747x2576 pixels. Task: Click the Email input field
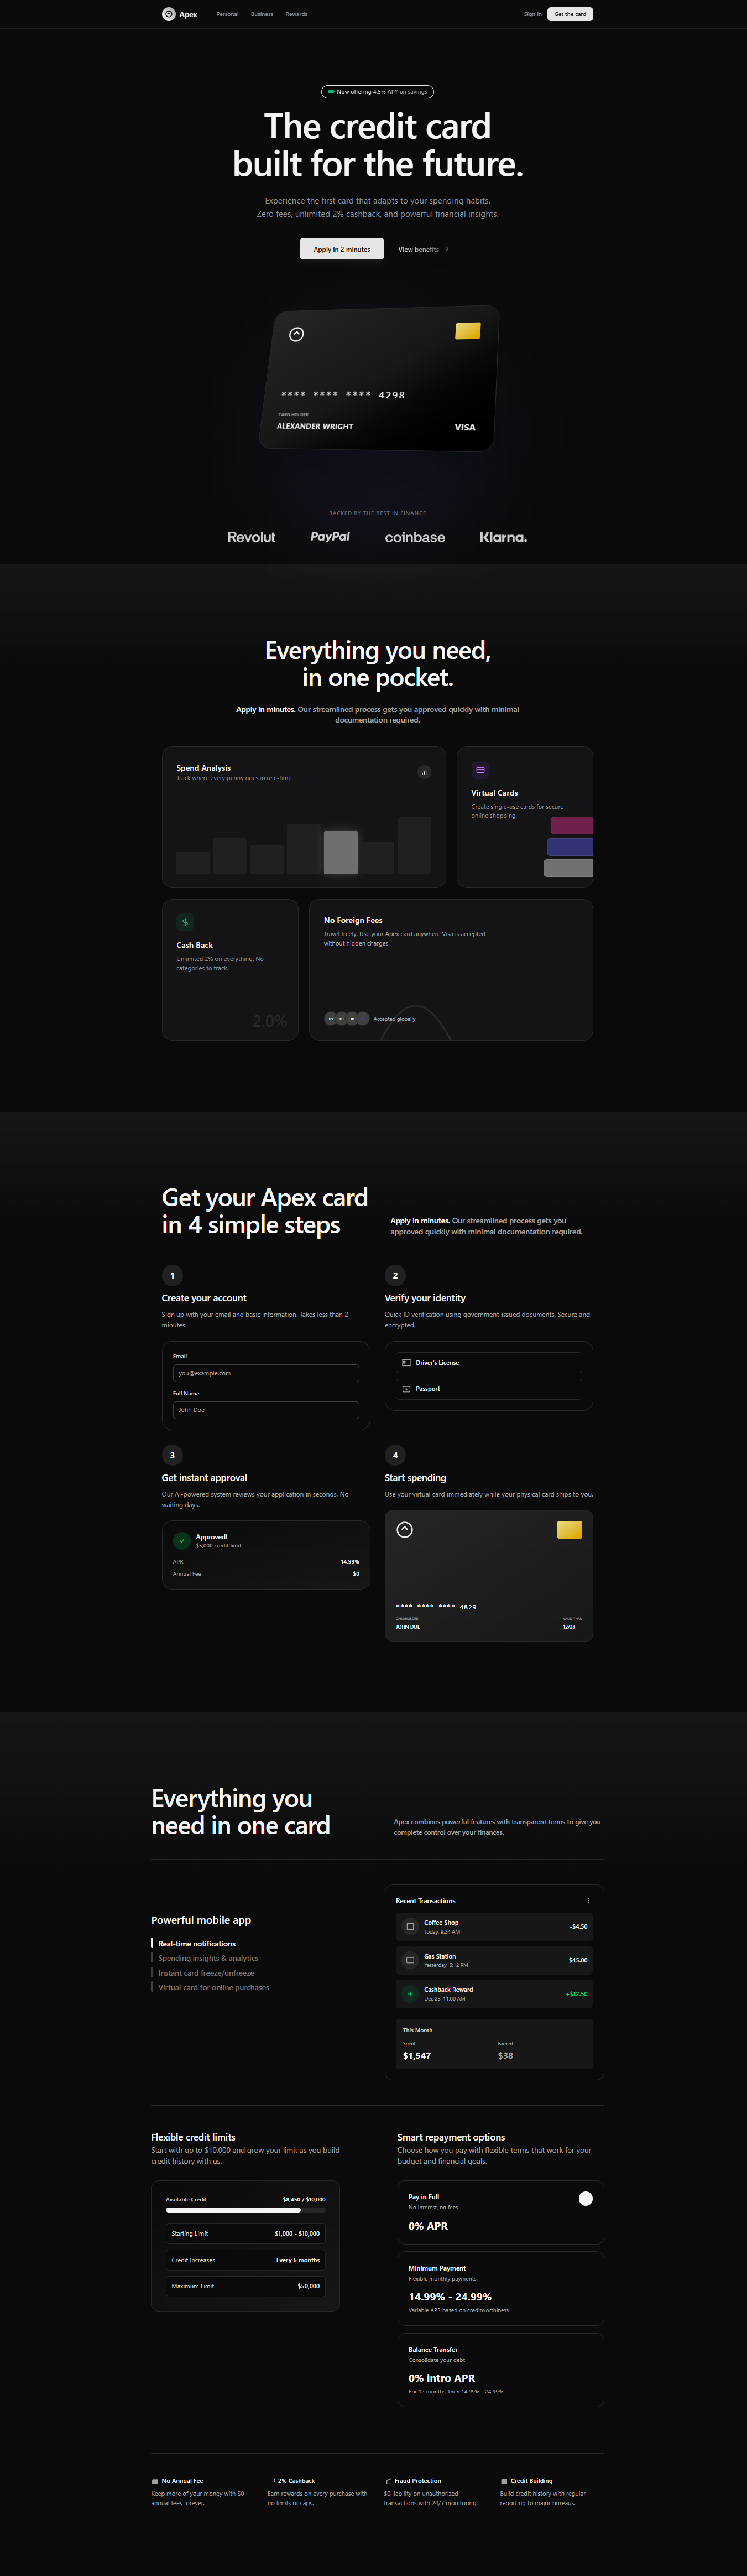coord(266,1373)
